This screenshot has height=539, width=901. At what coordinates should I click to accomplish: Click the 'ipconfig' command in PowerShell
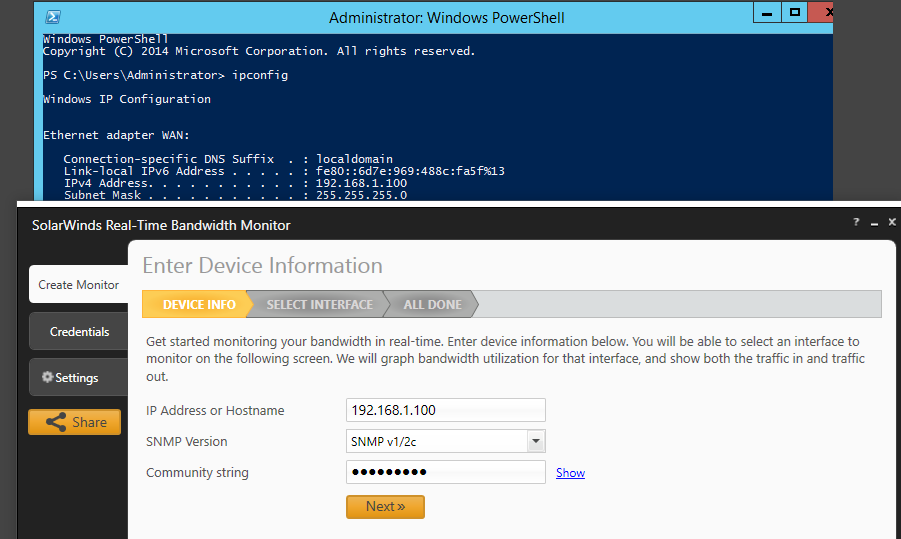point(260,75)
